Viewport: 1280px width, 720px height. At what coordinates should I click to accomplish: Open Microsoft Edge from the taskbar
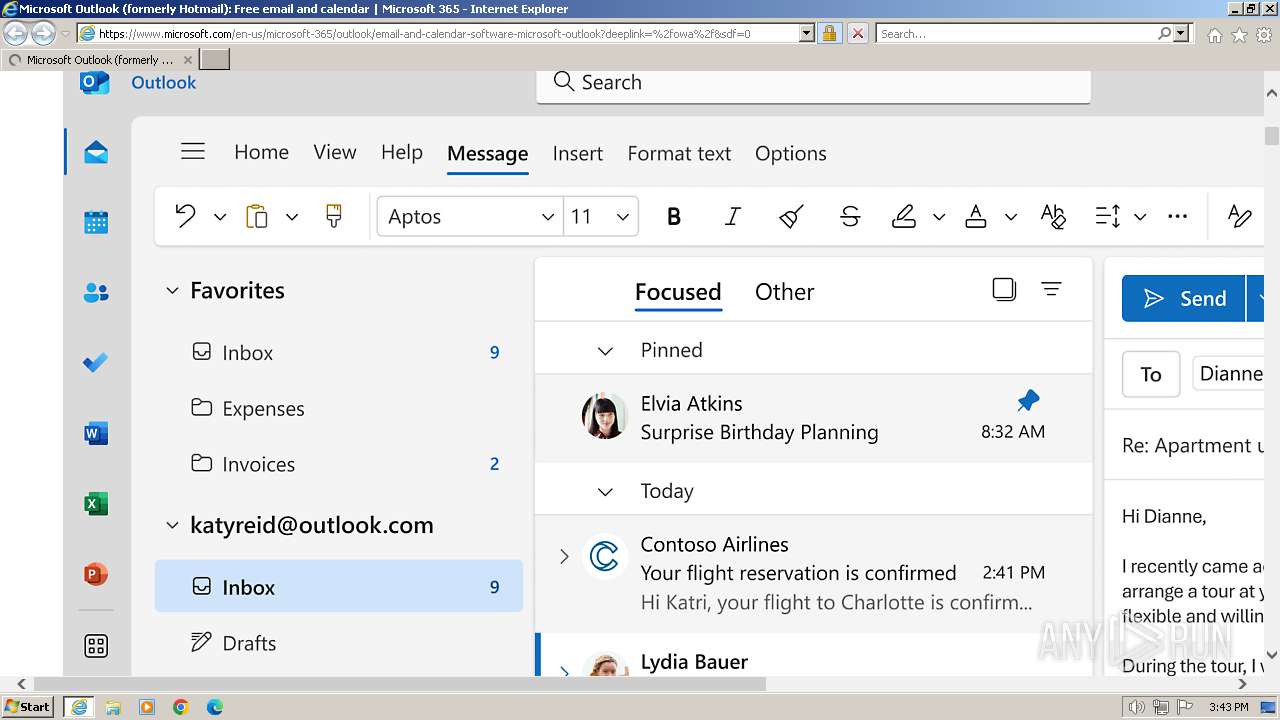coord(215,707)
